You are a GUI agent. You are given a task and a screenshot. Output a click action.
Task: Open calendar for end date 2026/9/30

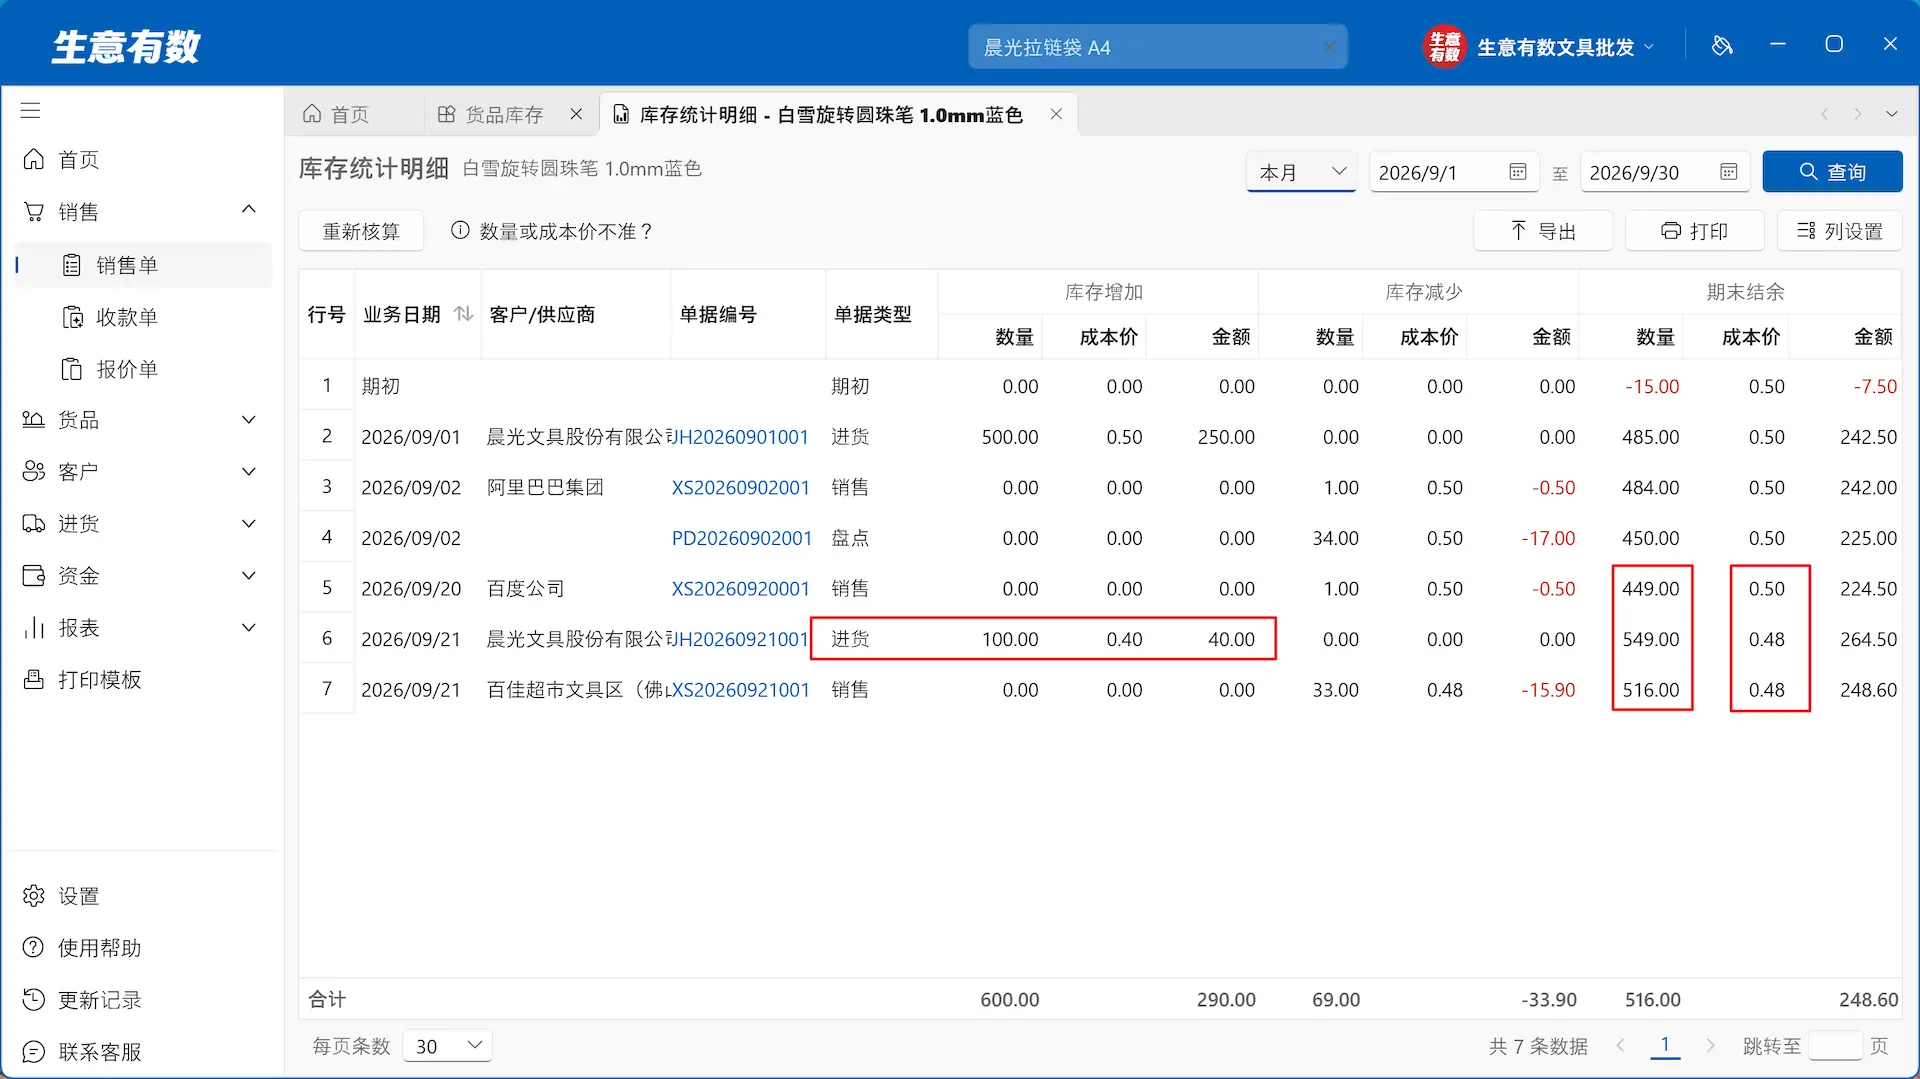click(1728, 172)
